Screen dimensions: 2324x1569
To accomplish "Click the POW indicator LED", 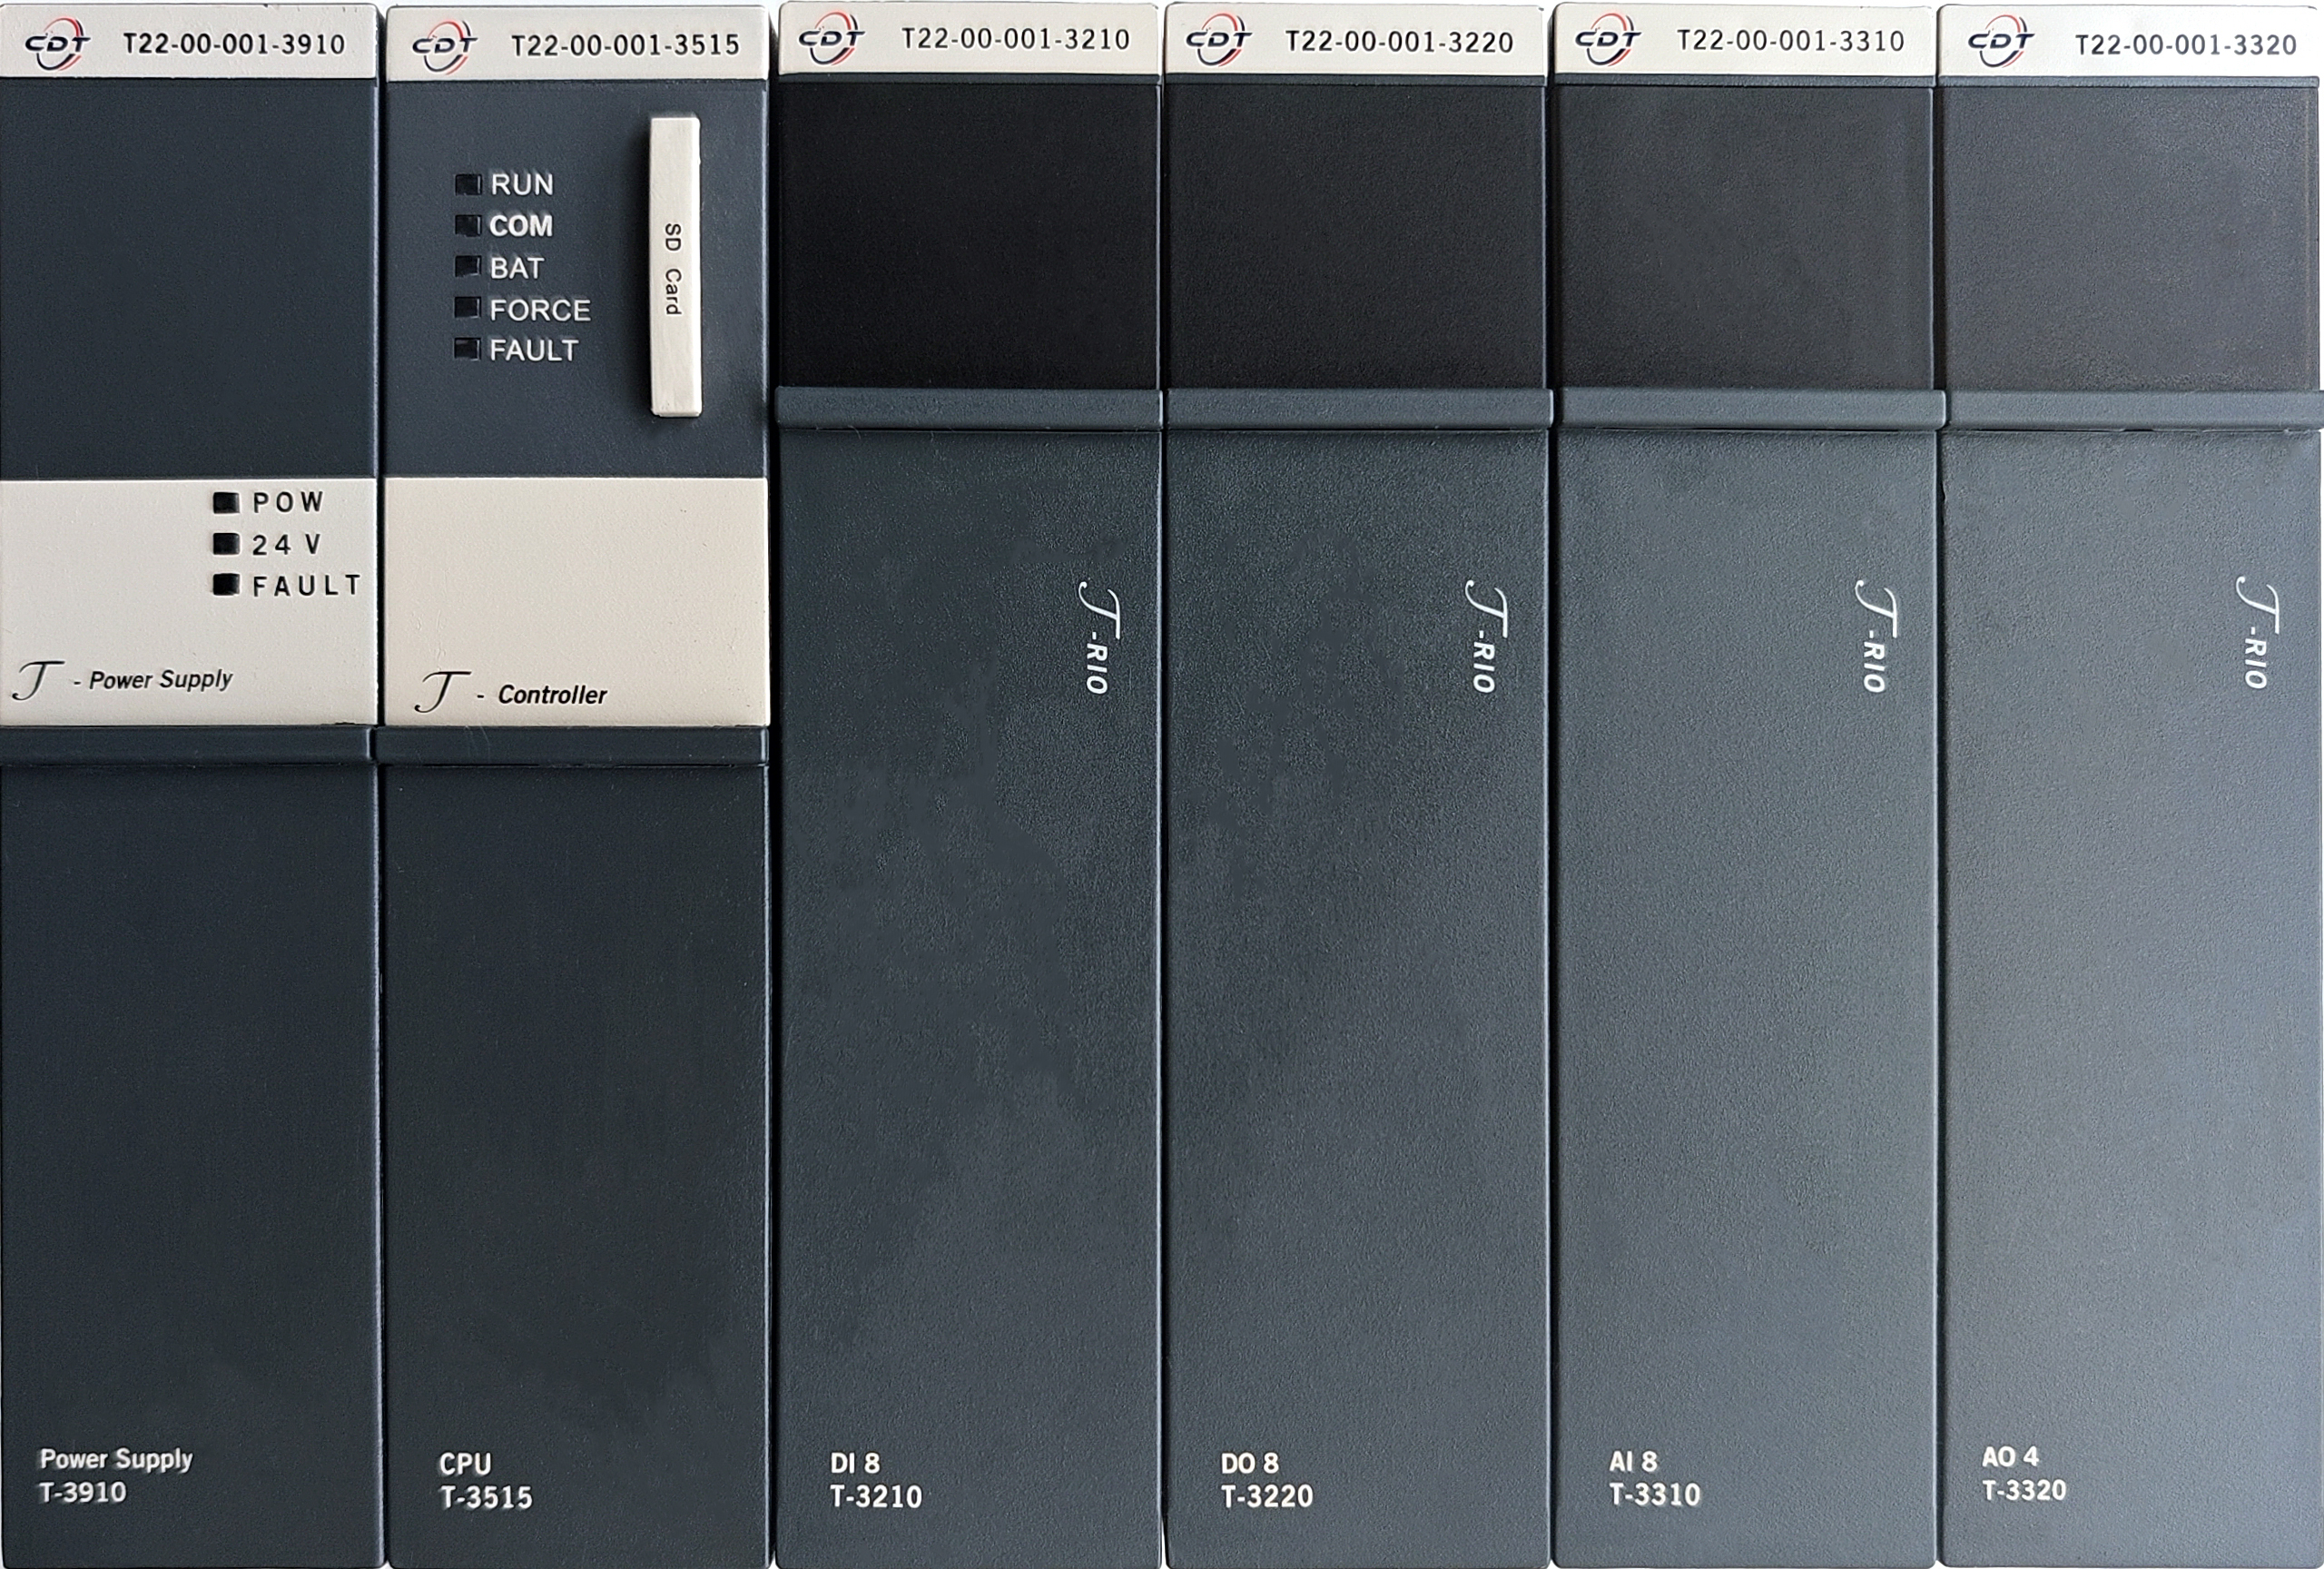I will coord(226,502).
